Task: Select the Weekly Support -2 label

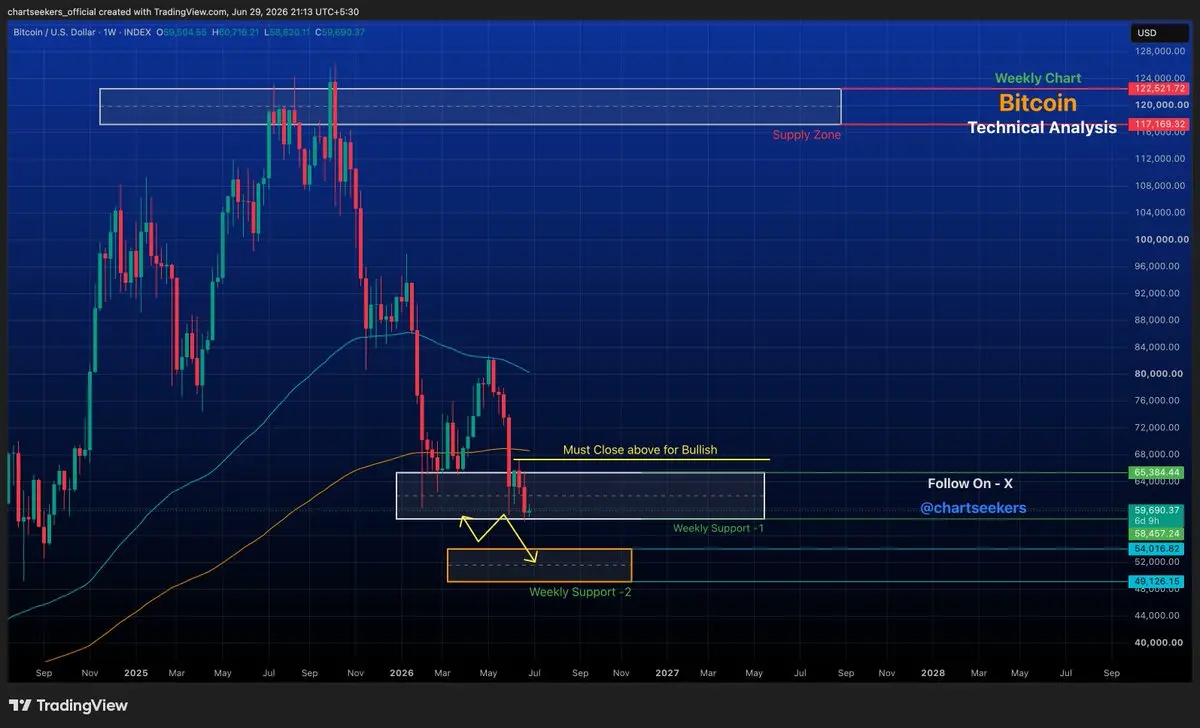Action: tap(580, 592)
